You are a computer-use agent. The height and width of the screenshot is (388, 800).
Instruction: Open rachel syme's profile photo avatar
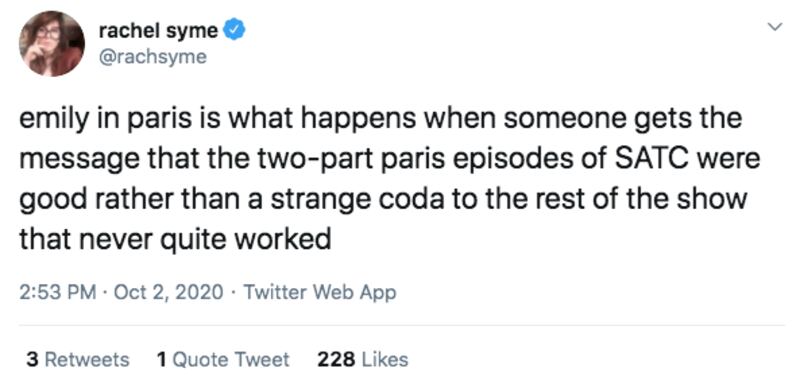[x=52, y=43]
